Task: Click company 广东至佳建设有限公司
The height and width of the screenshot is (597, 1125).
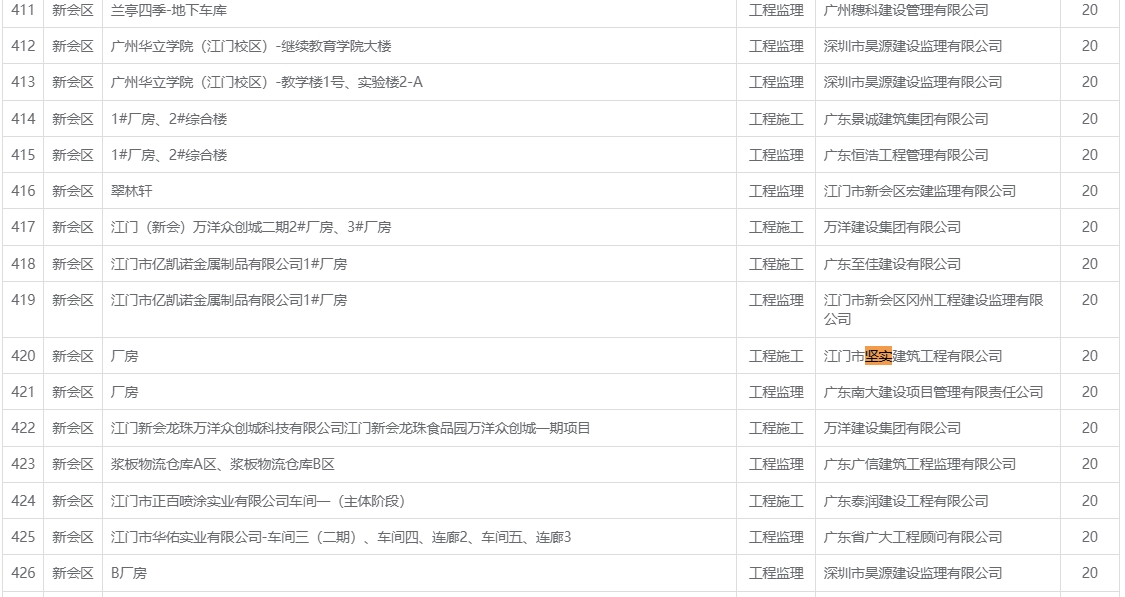Action: tap(893, 264)
